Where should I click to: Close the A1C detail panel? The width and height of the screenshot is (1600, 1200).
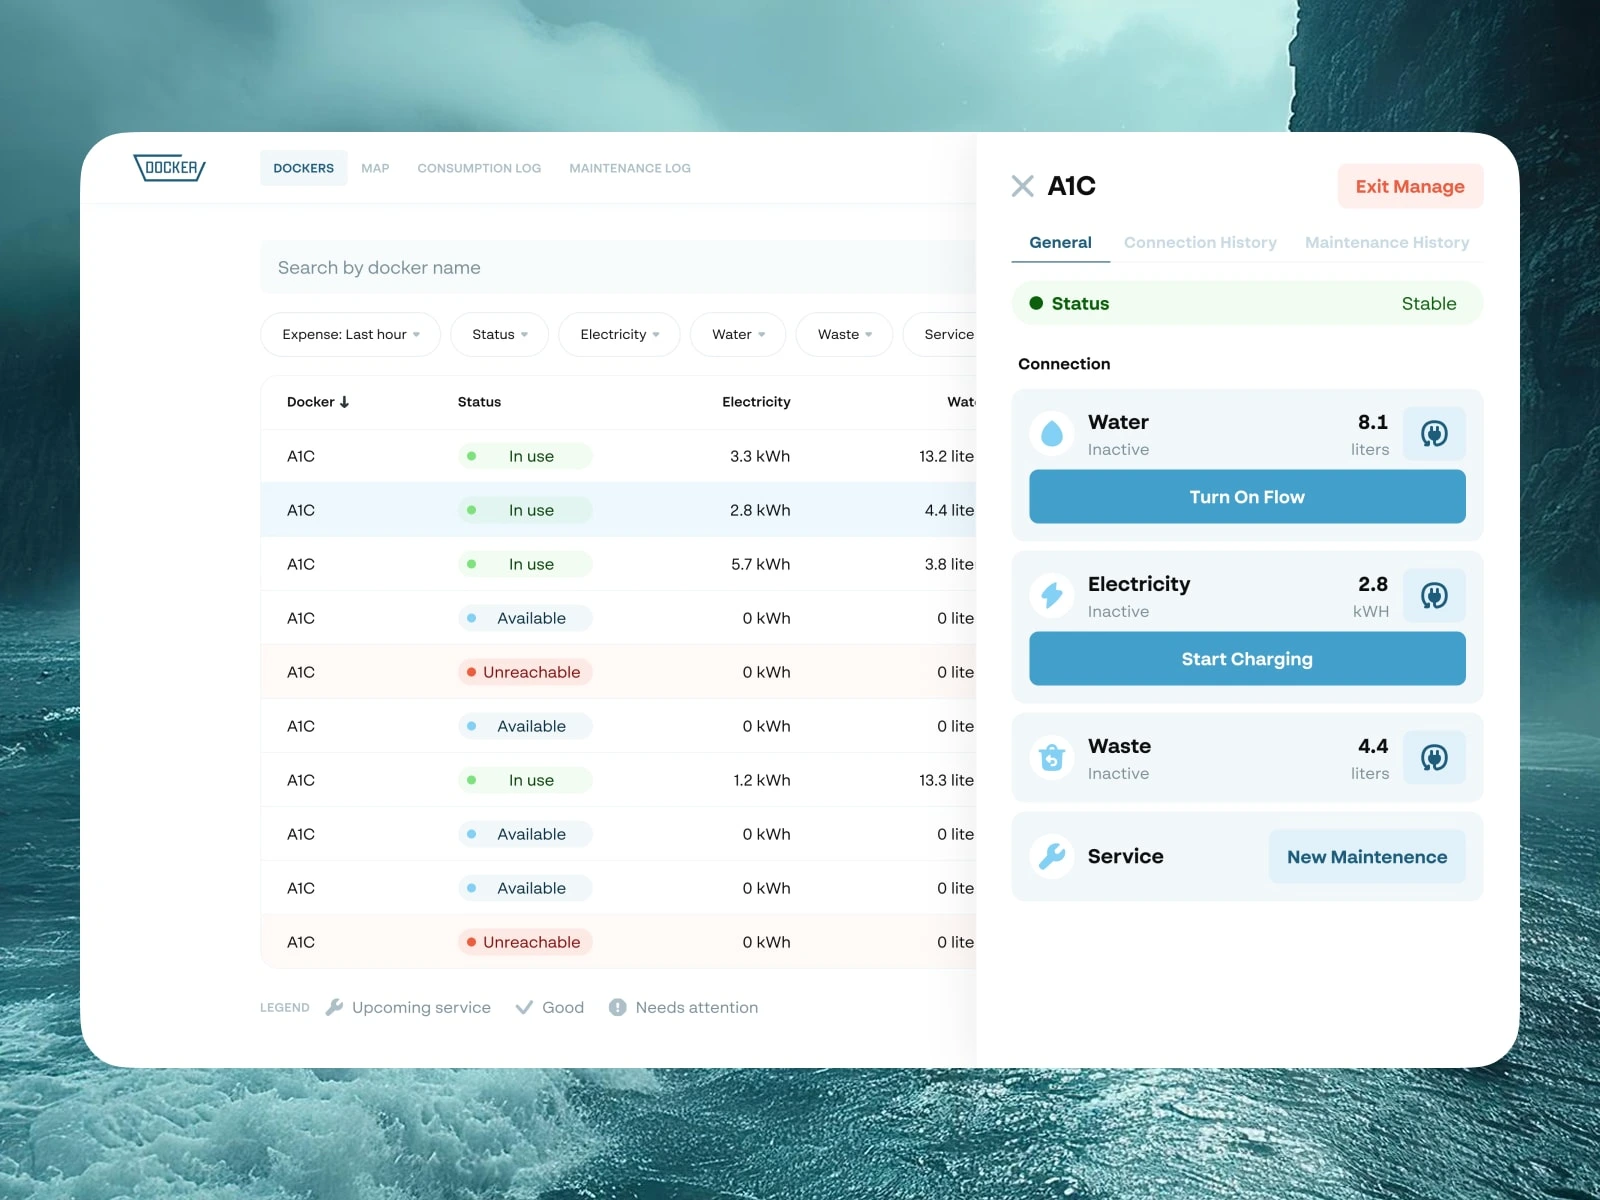(x=1022, y=186)
